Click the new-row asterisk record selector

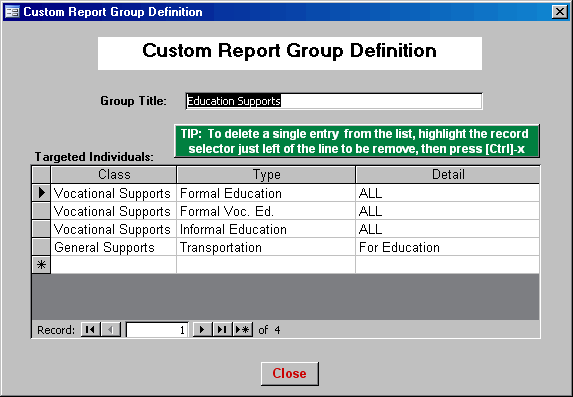point(41,264)
